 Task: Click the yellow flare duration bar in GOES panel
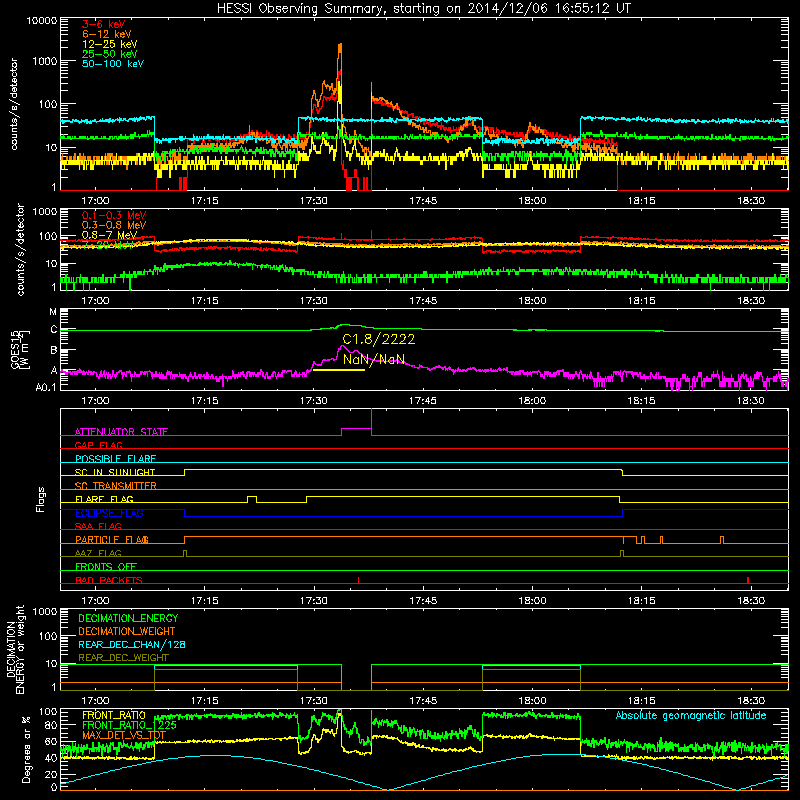[x=339, y=369]
